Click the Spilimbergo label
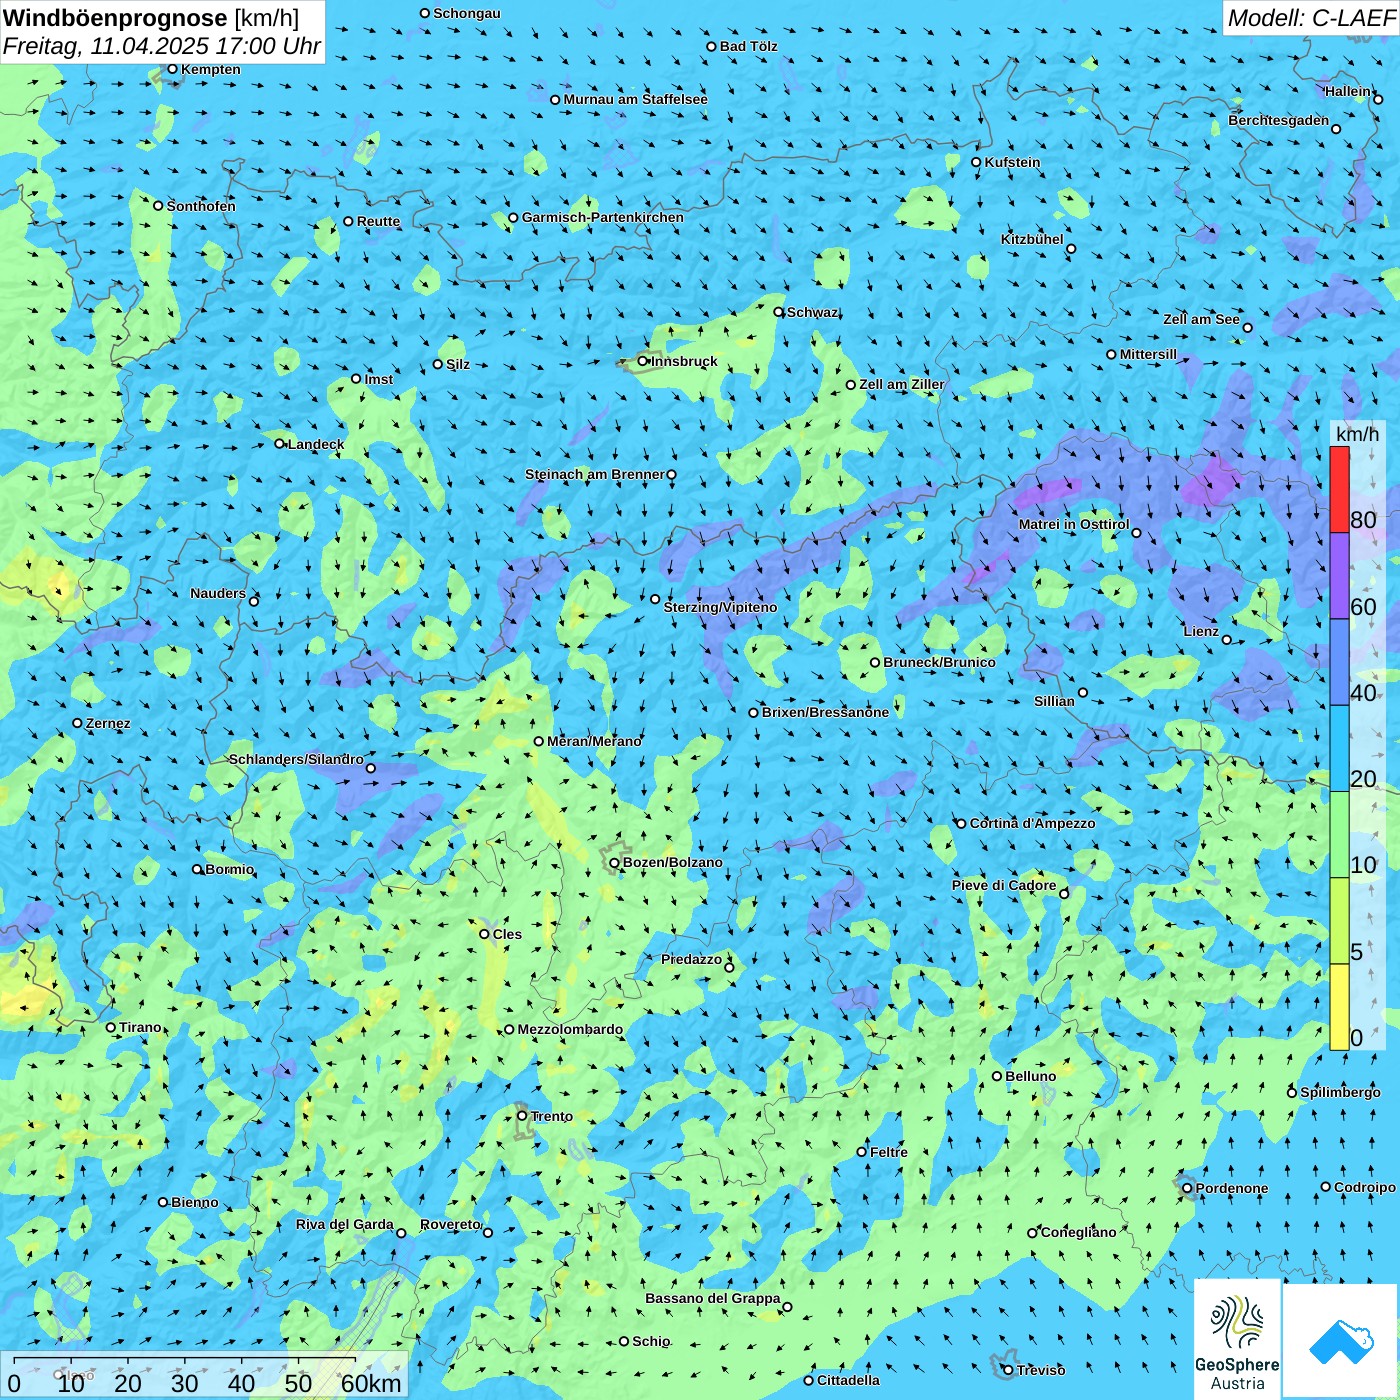The height and width of the screenshot is (1400, 1400). (x=1340, y=1092)
